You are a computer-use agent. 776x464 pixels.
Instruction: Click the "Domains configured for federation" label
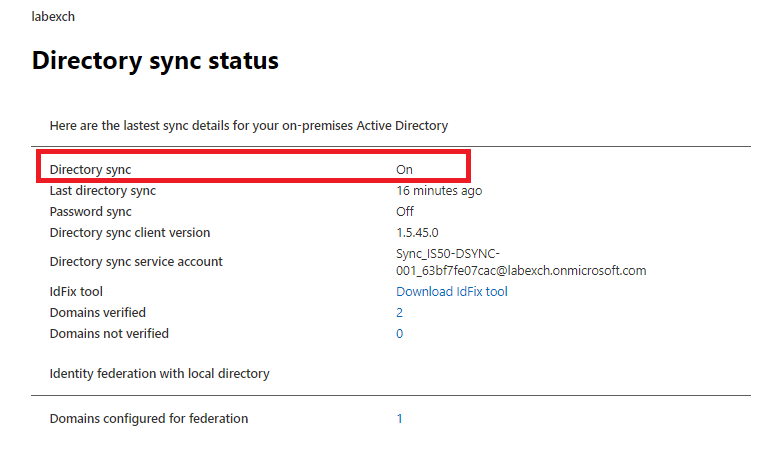148,419
